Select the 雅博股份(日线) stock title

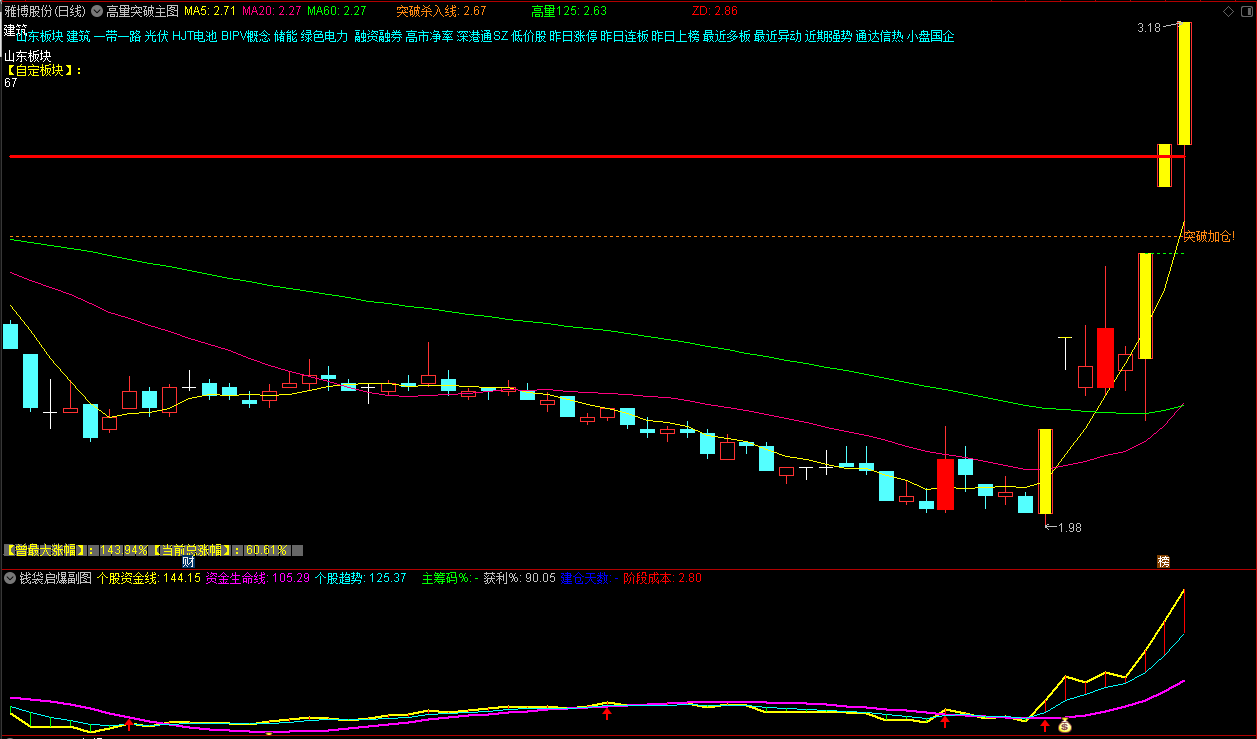point(44,11)
